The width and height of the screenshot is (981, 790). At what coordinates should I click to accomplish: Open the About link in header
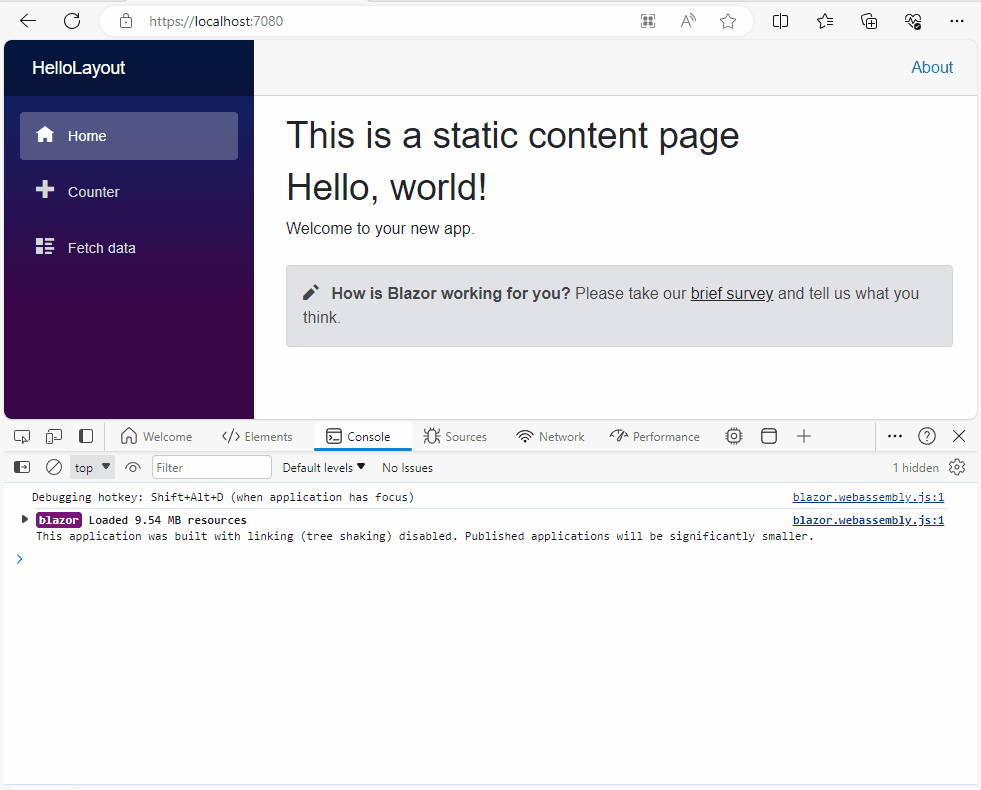(x=931, y=67)
